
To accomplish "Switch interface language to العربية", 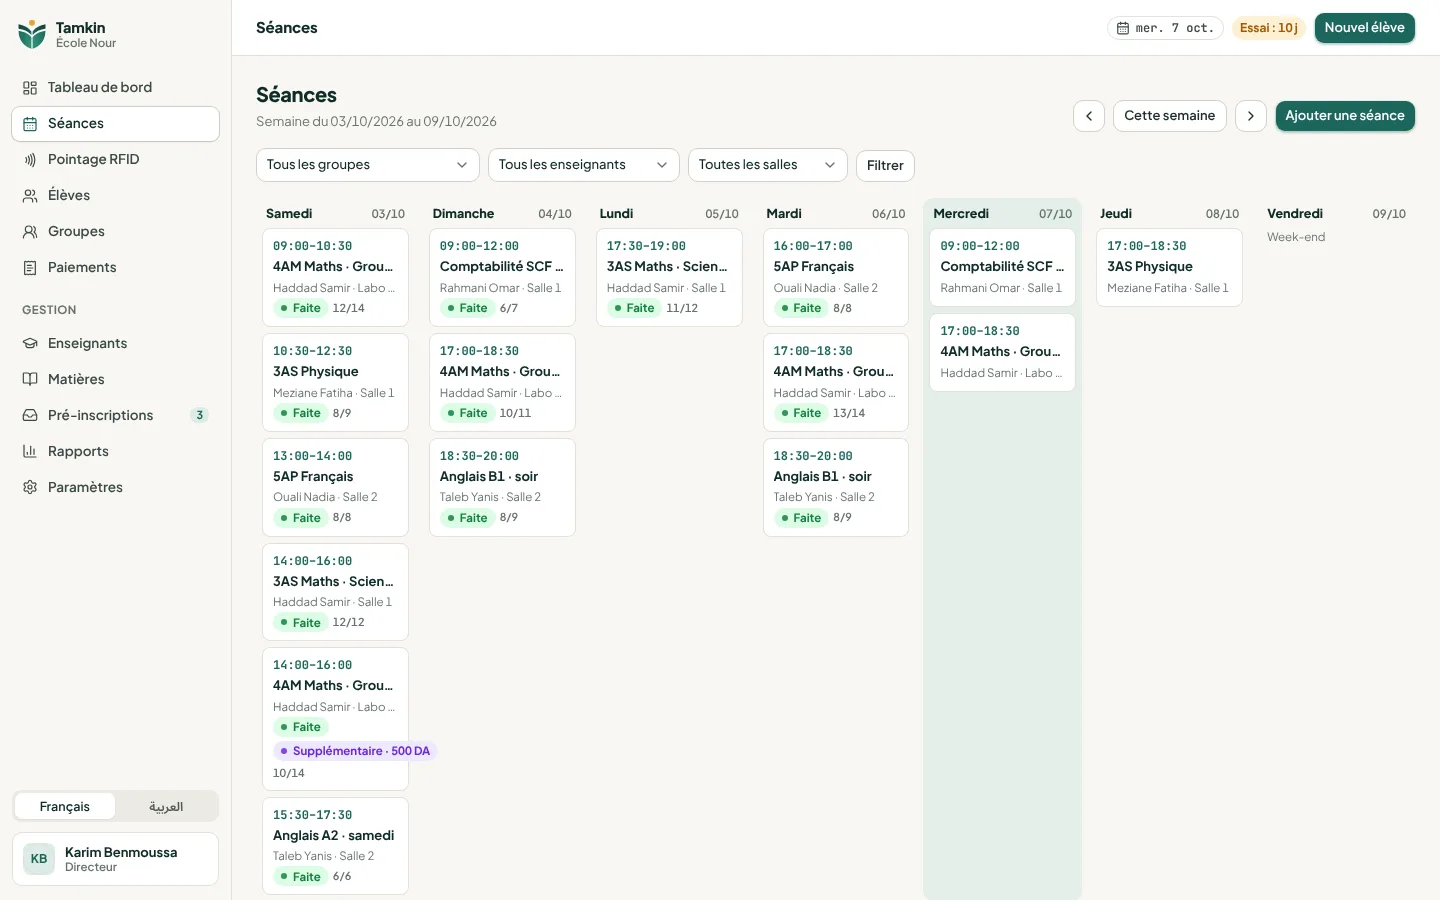I will pyautogui.click(x=166, y=807).
